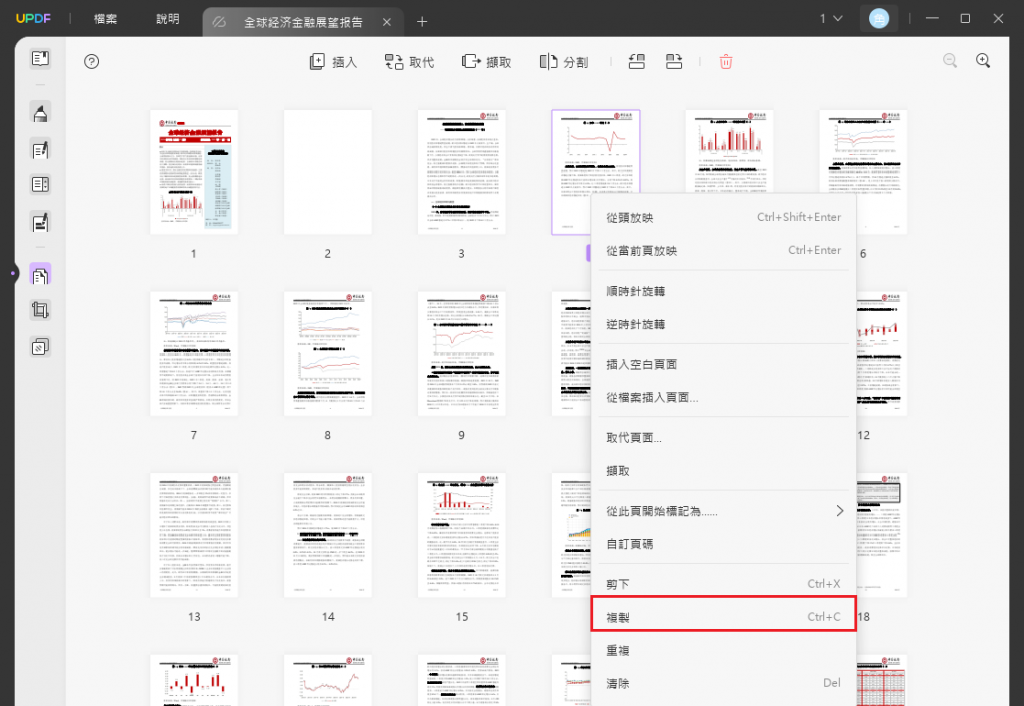
Task: Choose 從檔案插入頁面... in context menu
Action: coord(723,397)
